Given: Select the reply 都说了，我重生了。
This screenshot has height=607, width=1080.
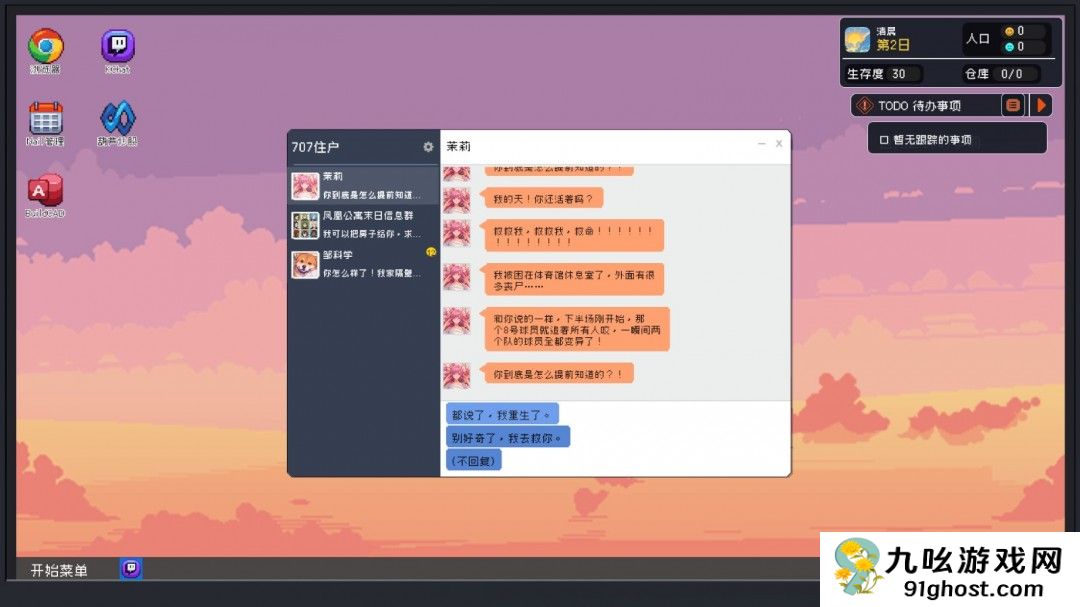Looking at the screenshot, I should pyautogui.click(x=503, y=413).
